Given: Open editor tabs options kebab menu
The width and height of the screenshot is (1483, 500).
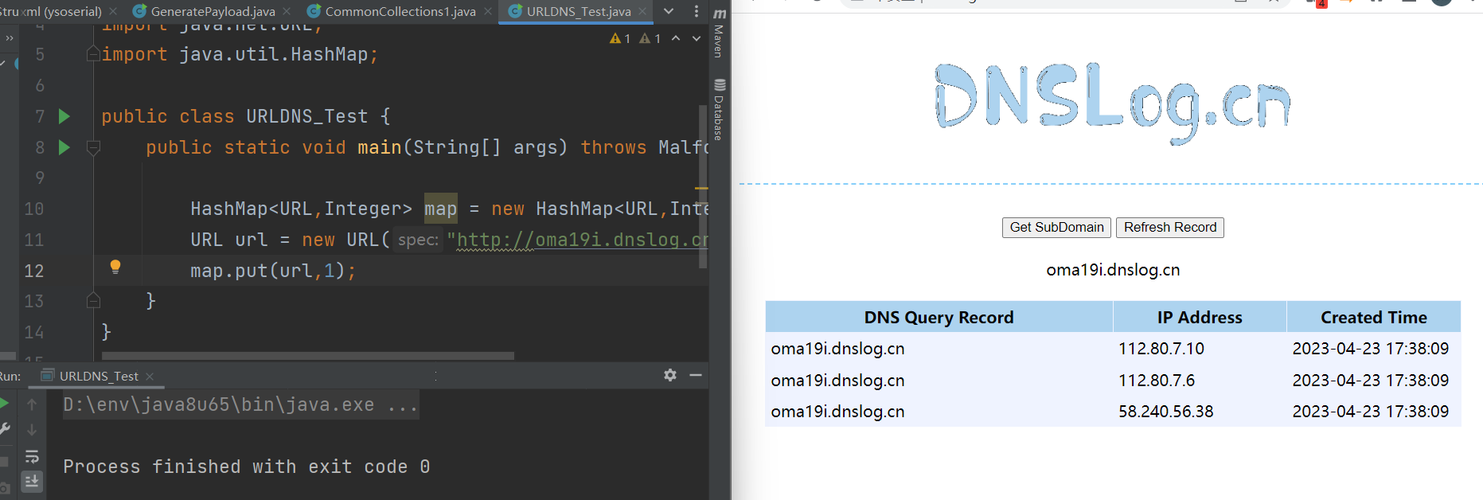Looking at the screenshot, I should (x=695, y=12).
